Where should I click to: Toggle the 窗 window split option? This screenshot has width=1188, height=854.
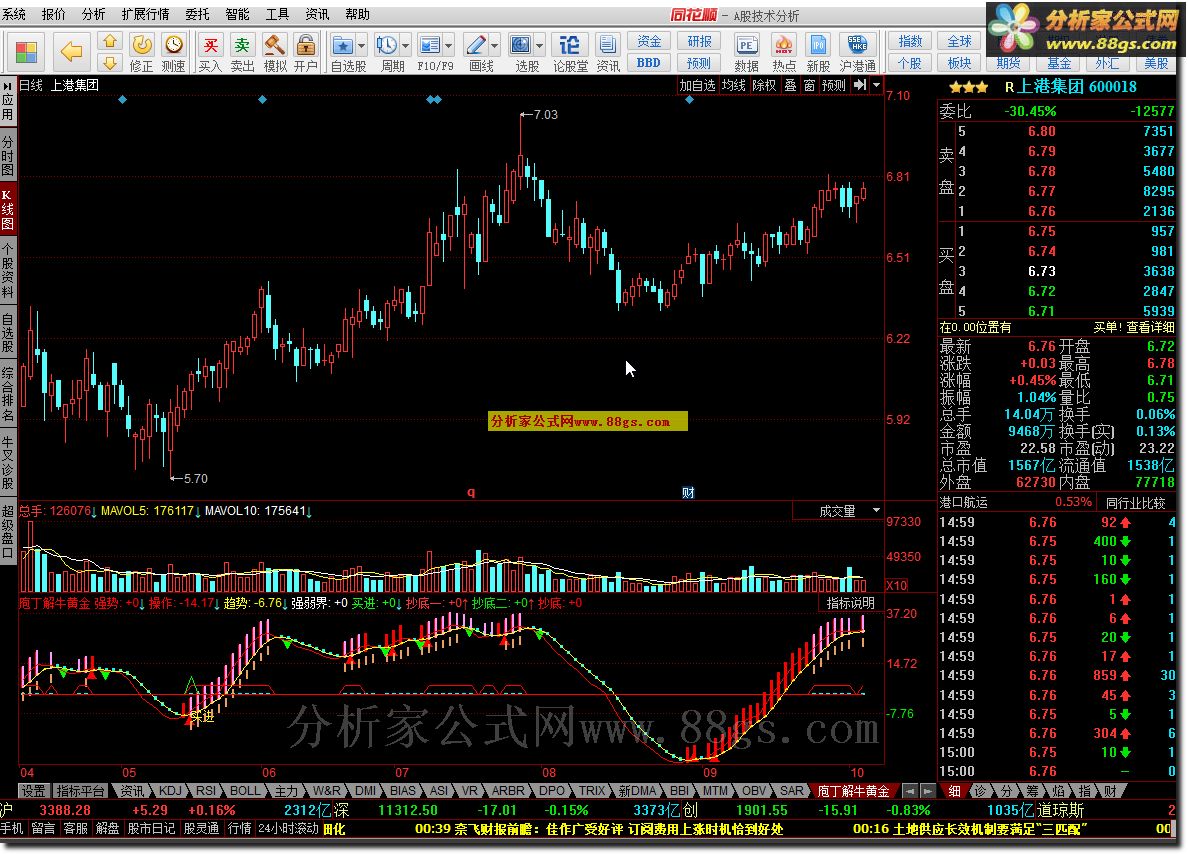pos(809,85)
